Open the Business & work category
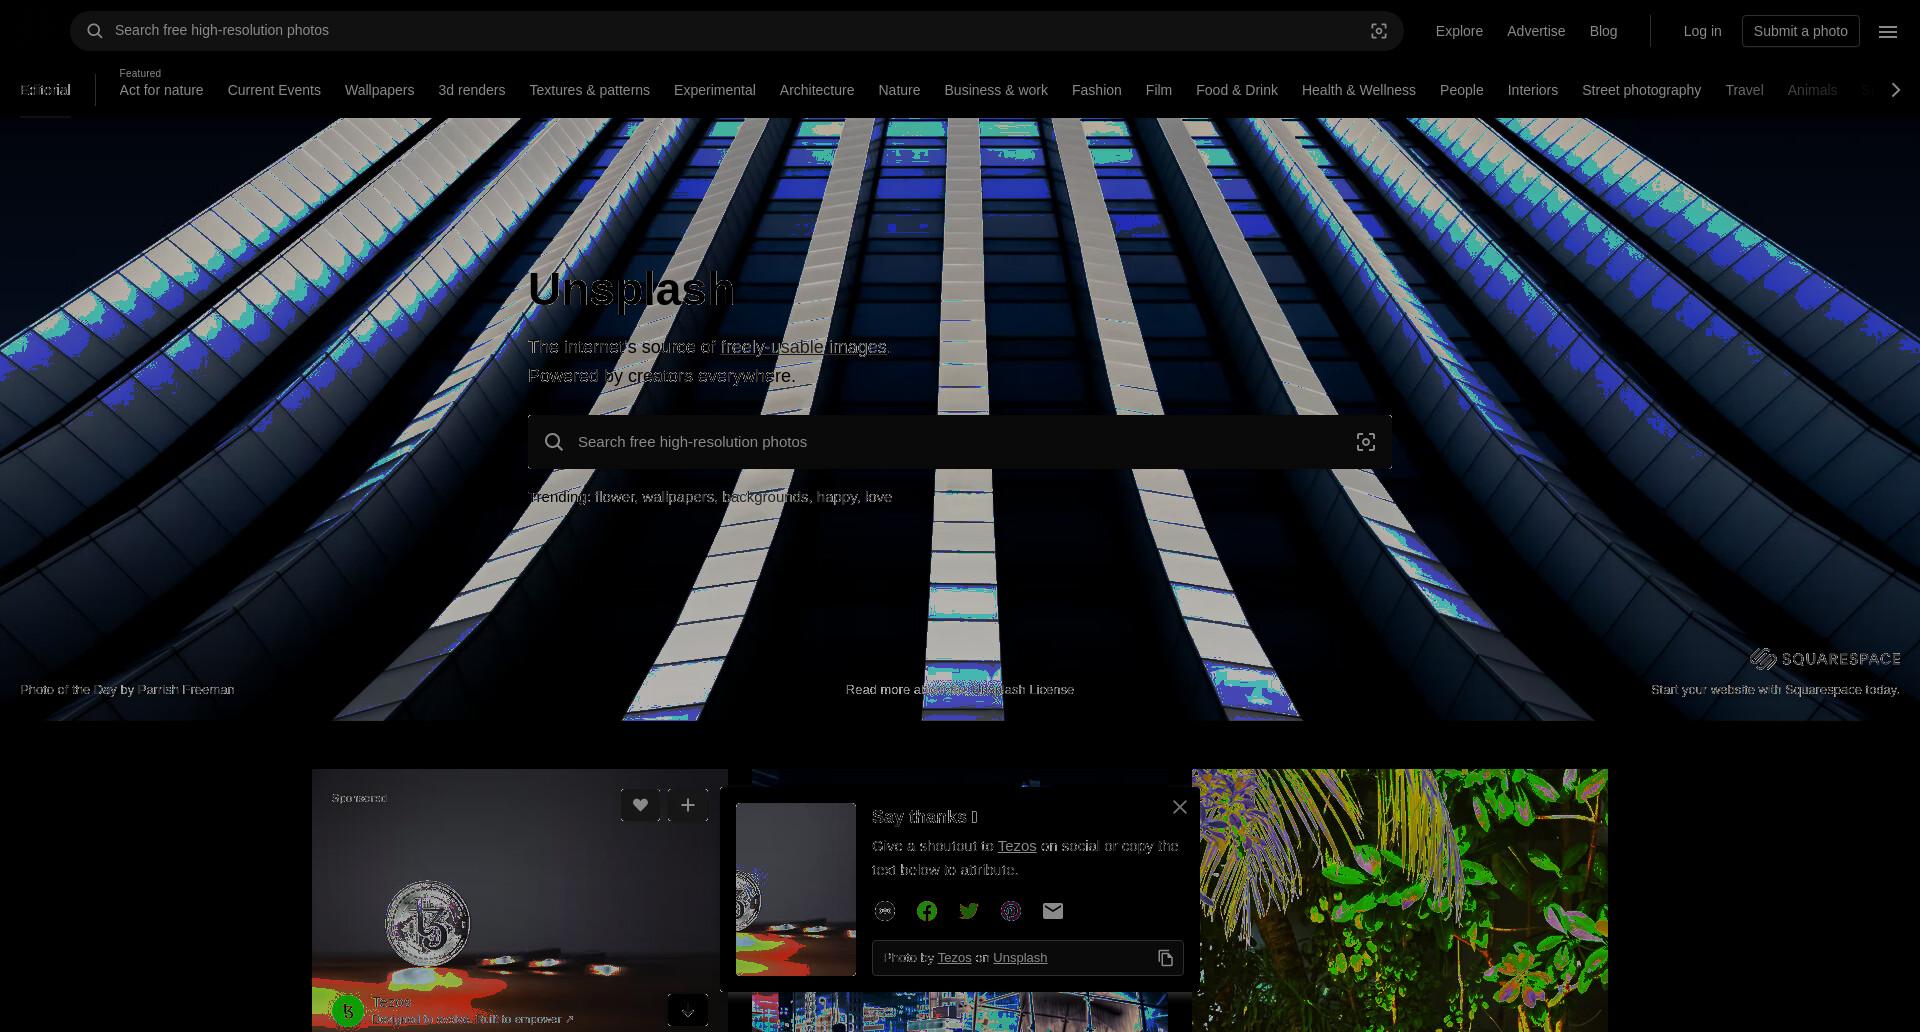The width and height of the screenshot is (1920, 1032). pyautogui.click(x=996, y=90)
